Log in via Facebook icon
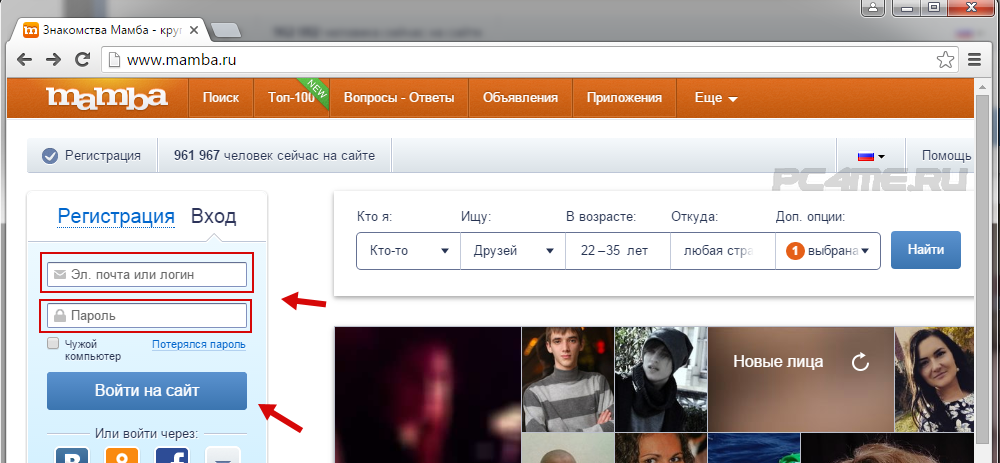The image size is (1000, 463). point(172,456)
